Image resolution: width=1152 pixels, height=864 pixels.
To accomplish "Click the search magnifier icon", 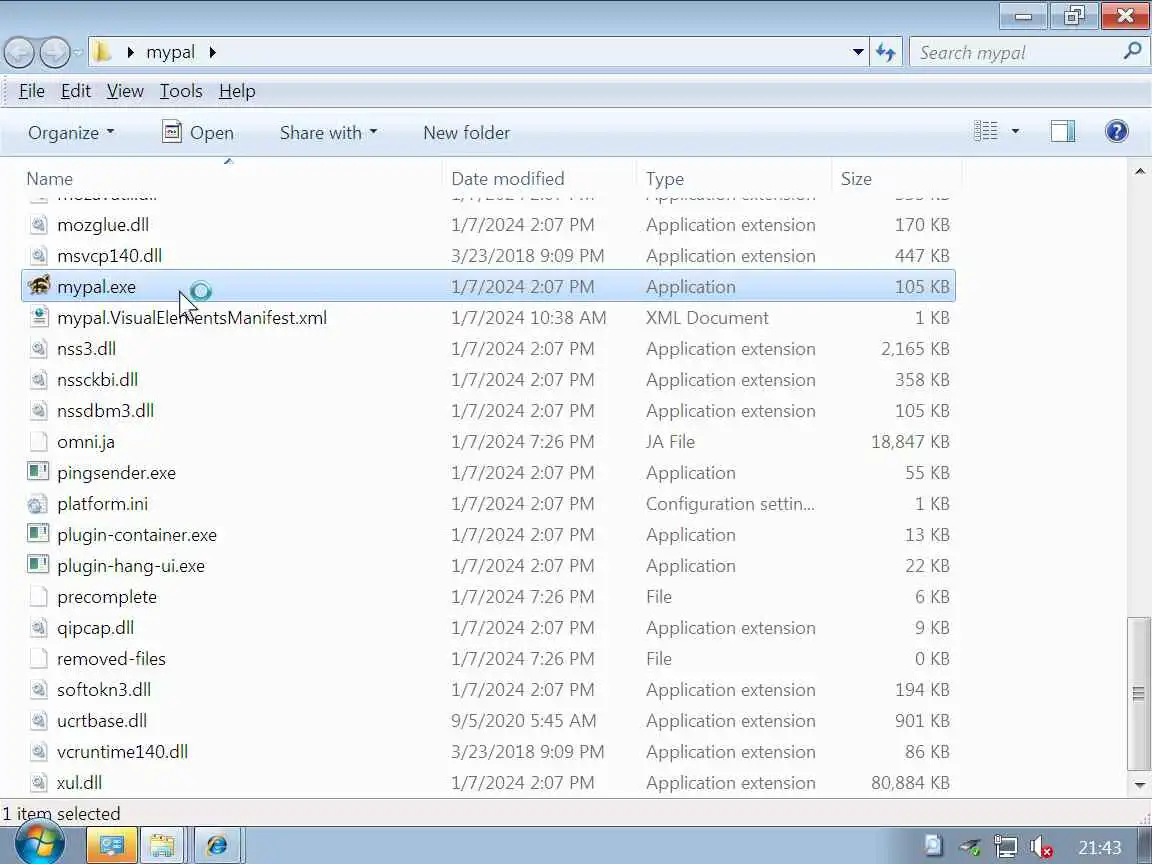I will tap(1132, 51).
